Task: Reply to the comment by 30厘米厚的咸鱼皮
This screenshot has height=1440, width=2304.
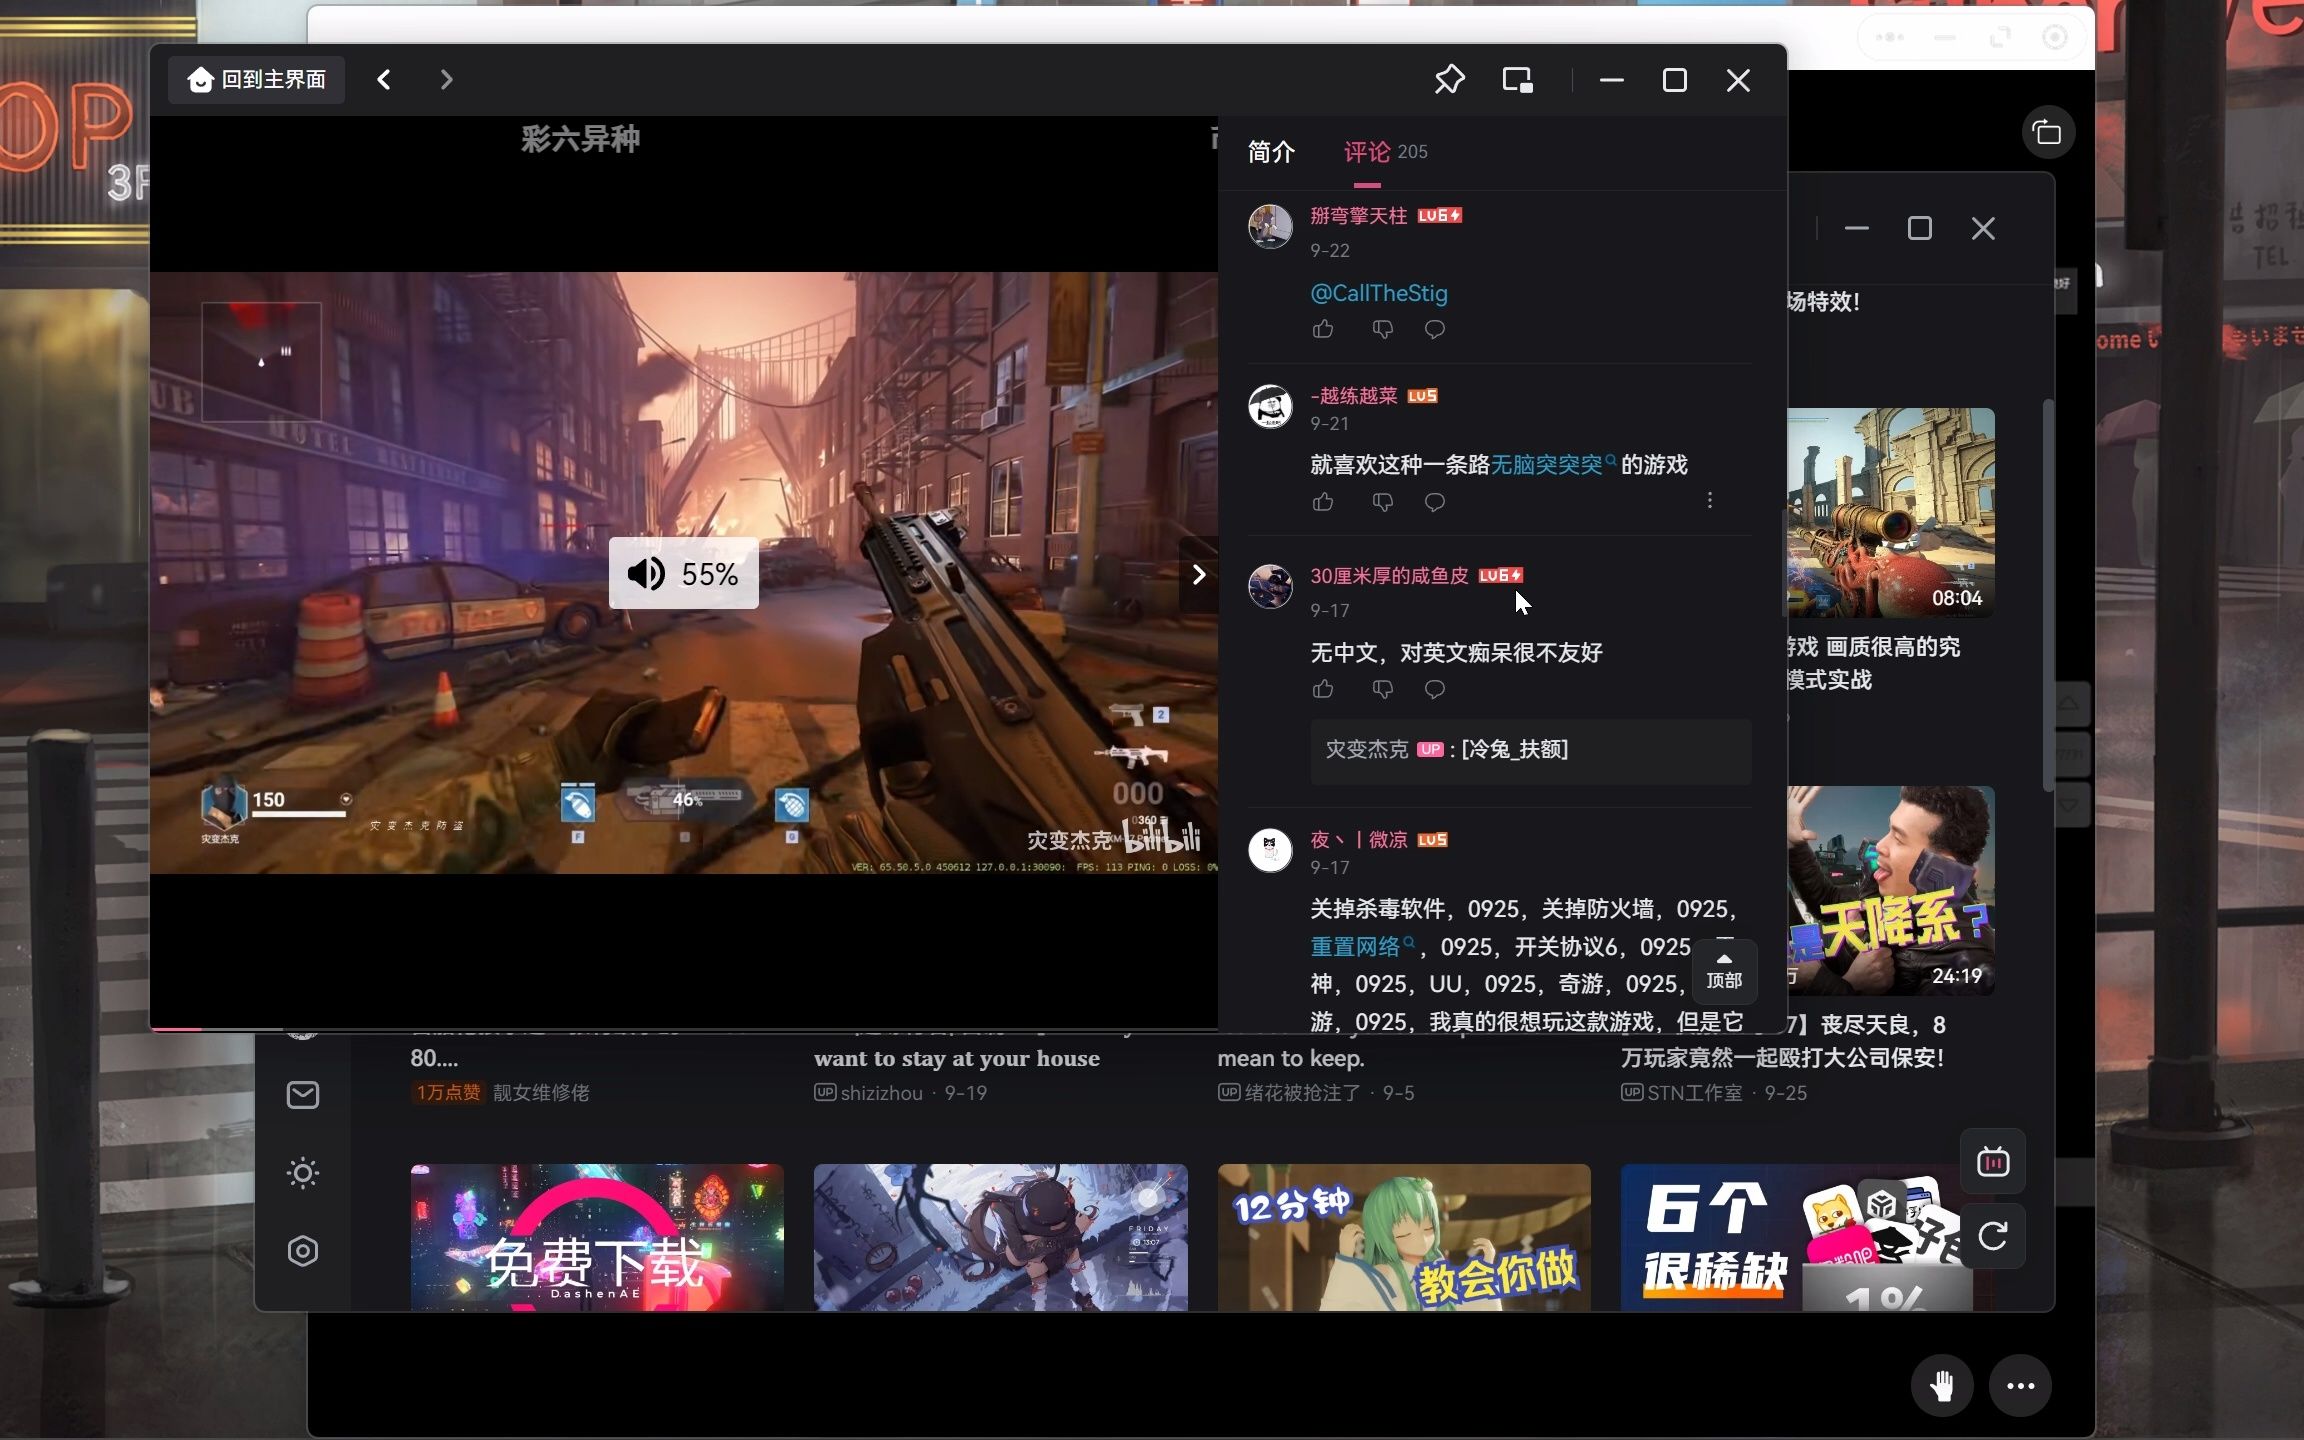Action: [x=1435, y=689]
